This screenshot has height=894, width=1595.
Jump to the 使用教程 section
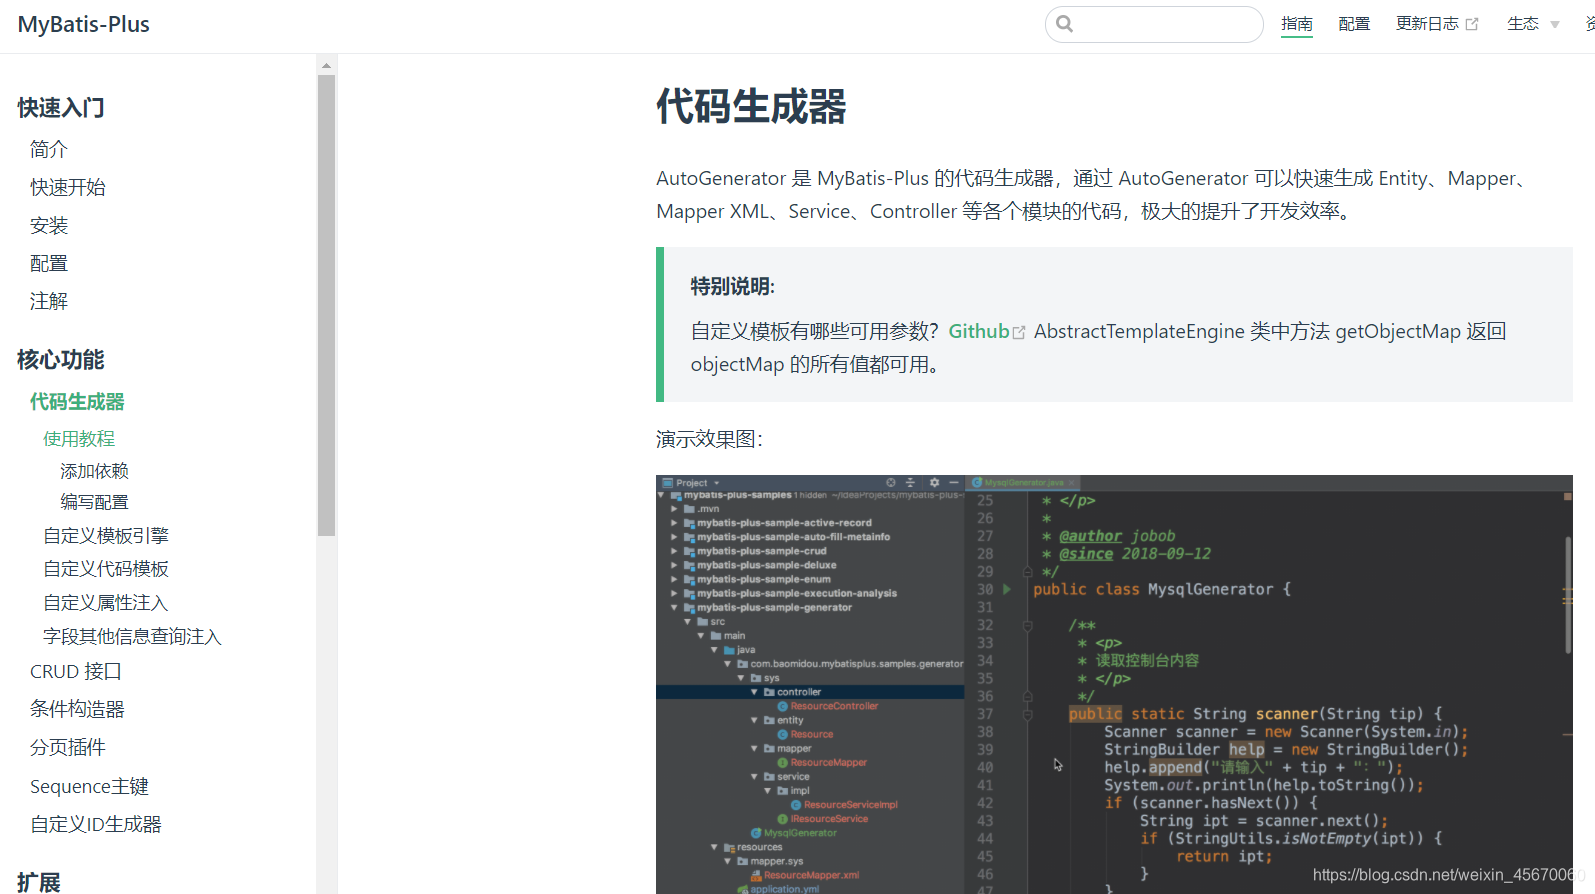(x=79, y=439)
